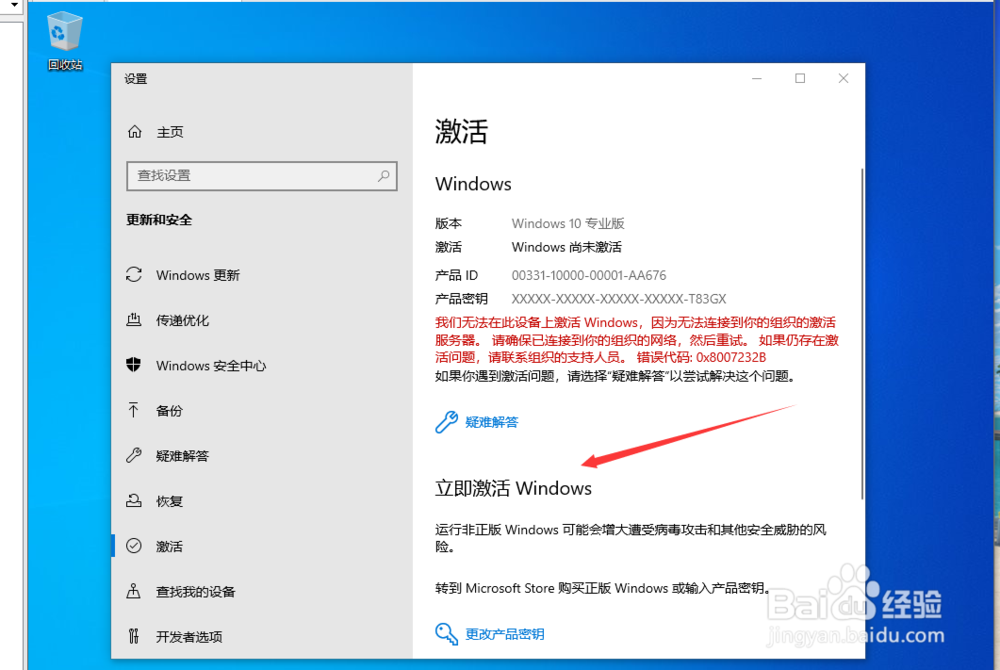Image resolution: width=1000 pixels, height=670 pixels.
Task: Click the blue wrench troubleshoot icon
Action: [x=446, y=422]
